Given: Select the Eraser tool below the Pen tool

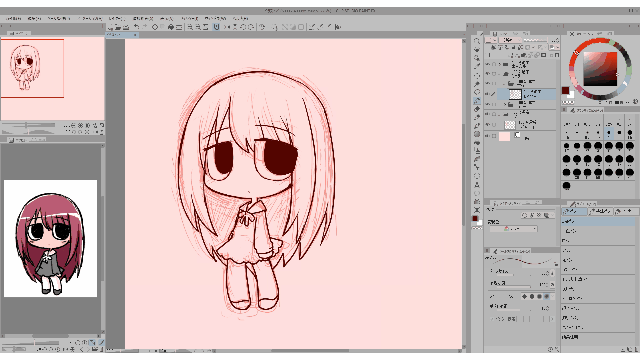Looking at the screenshot, I should (x=477, y=109).
